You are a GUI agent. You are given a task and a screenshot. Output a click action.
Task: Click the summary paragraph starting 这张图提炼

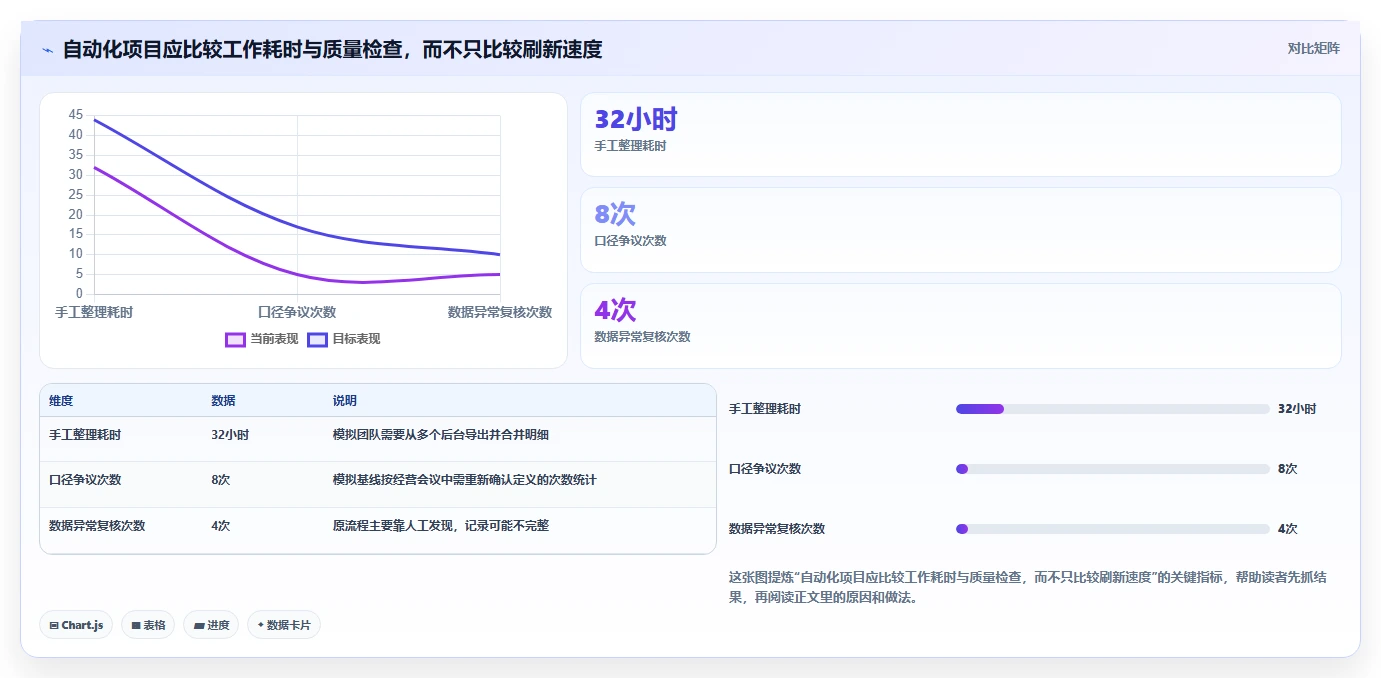coord(1028,588)
